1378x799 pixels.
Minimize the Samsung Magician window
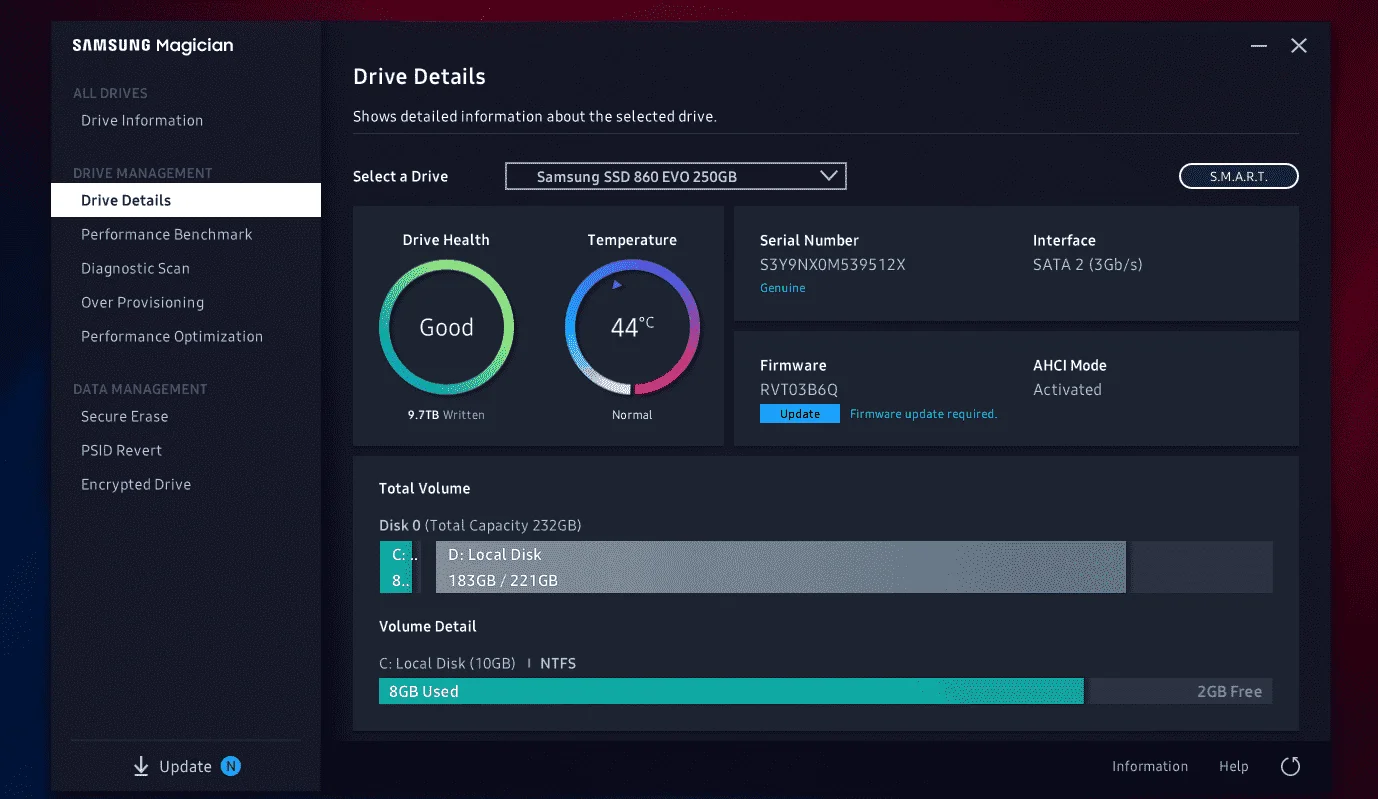[1259, 46]
